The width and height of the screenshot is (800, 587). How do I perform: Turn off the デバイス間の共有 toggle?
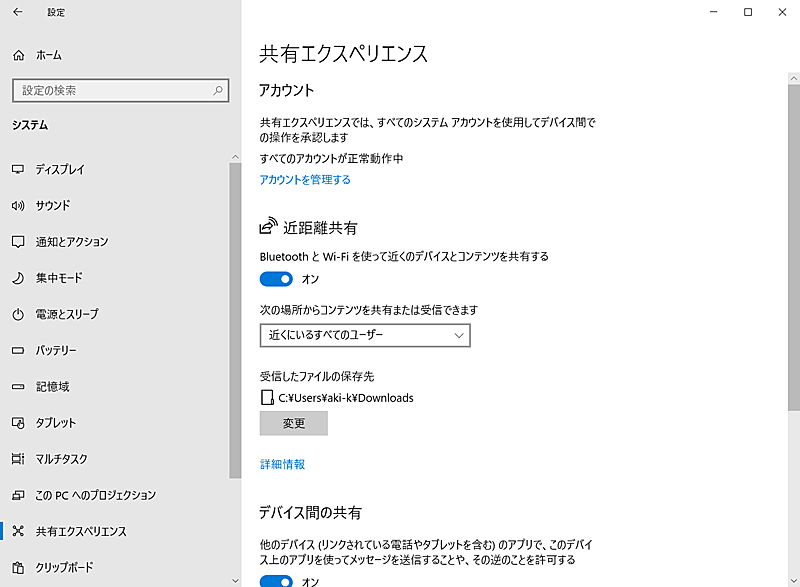(276, 581)
